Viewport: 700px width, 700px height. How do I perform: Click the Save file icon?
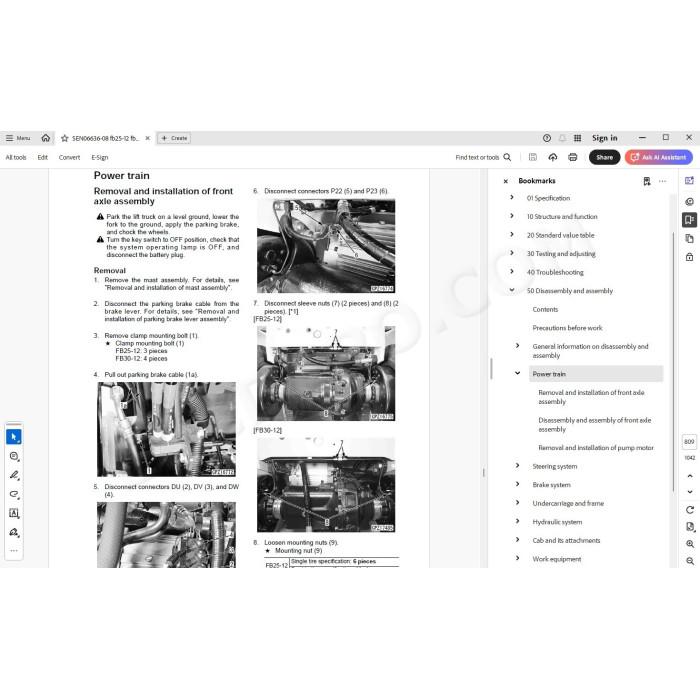coord(533,157)
